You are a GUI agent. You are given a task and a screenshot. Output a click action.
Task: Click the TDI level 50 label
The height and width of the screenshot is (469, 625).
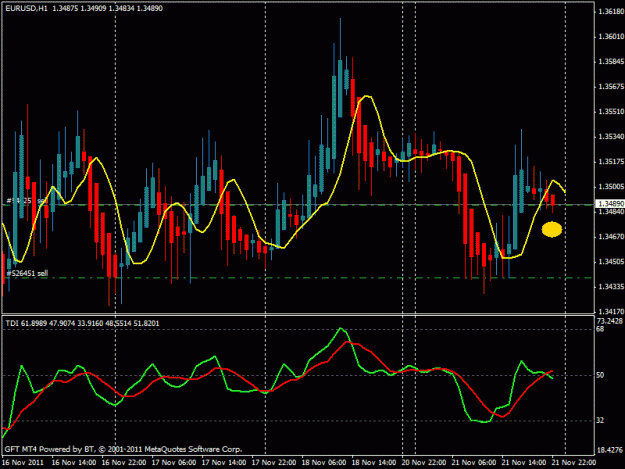(600, 375)
